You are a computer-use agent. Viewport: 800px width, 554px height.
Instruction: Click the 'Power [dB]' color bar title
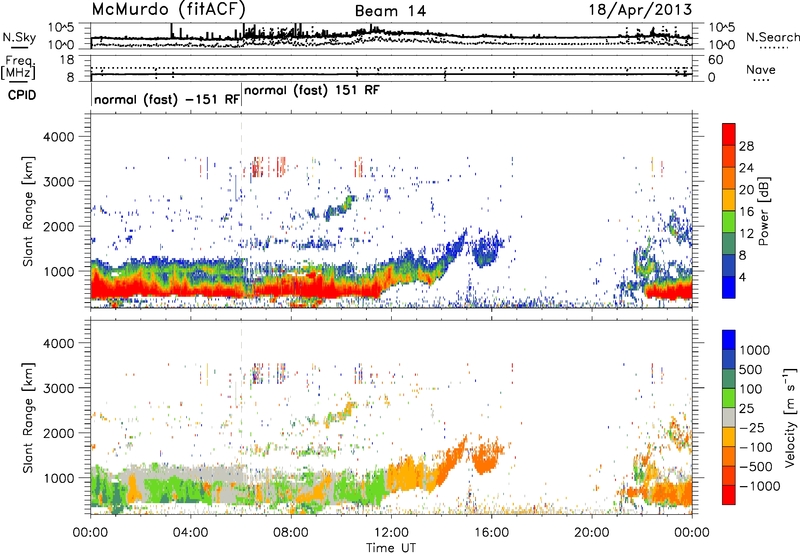point(763,211)
